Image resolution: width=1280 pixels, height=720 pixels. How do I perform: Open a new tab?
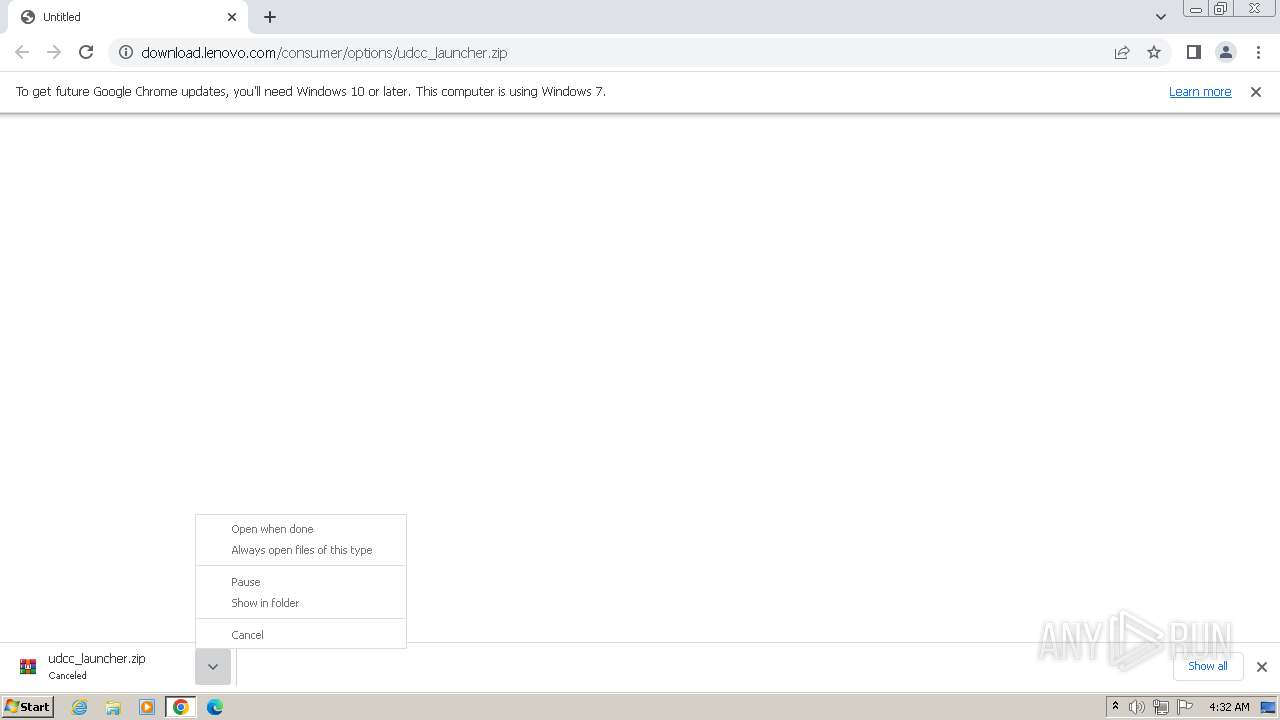pyautogui.click(x=270, y=17)
